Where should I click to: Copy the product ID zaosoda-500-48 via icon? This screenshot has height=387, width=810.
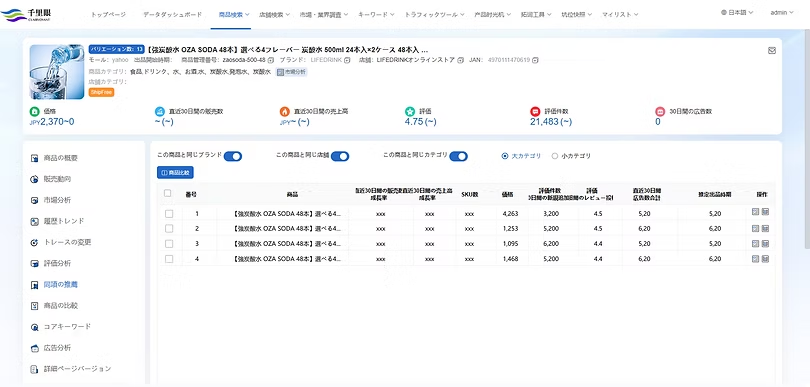pyautogui.click(x=271, y=60)
